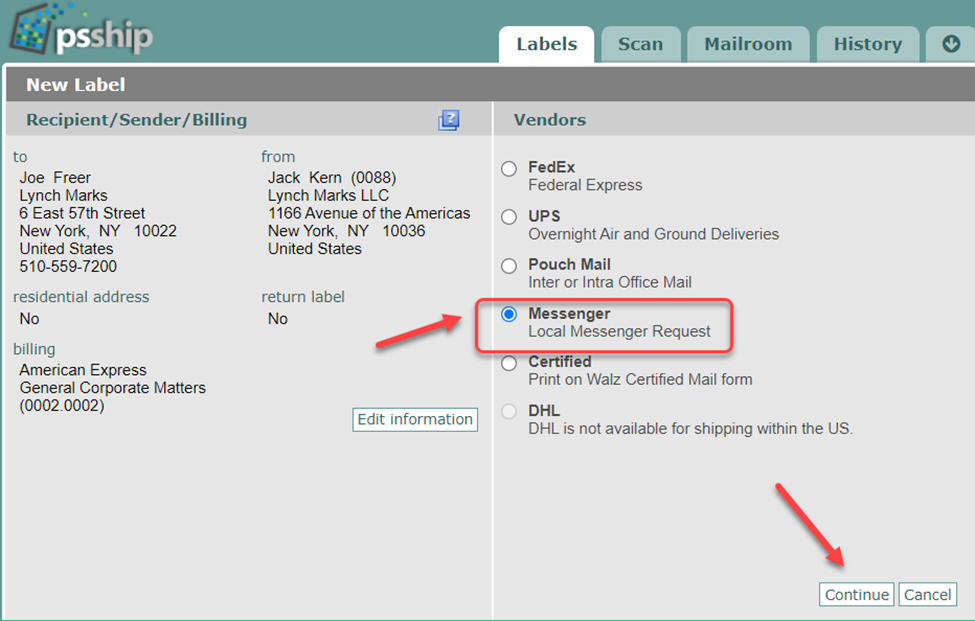Switch to the Labels tab

[547, 44]
